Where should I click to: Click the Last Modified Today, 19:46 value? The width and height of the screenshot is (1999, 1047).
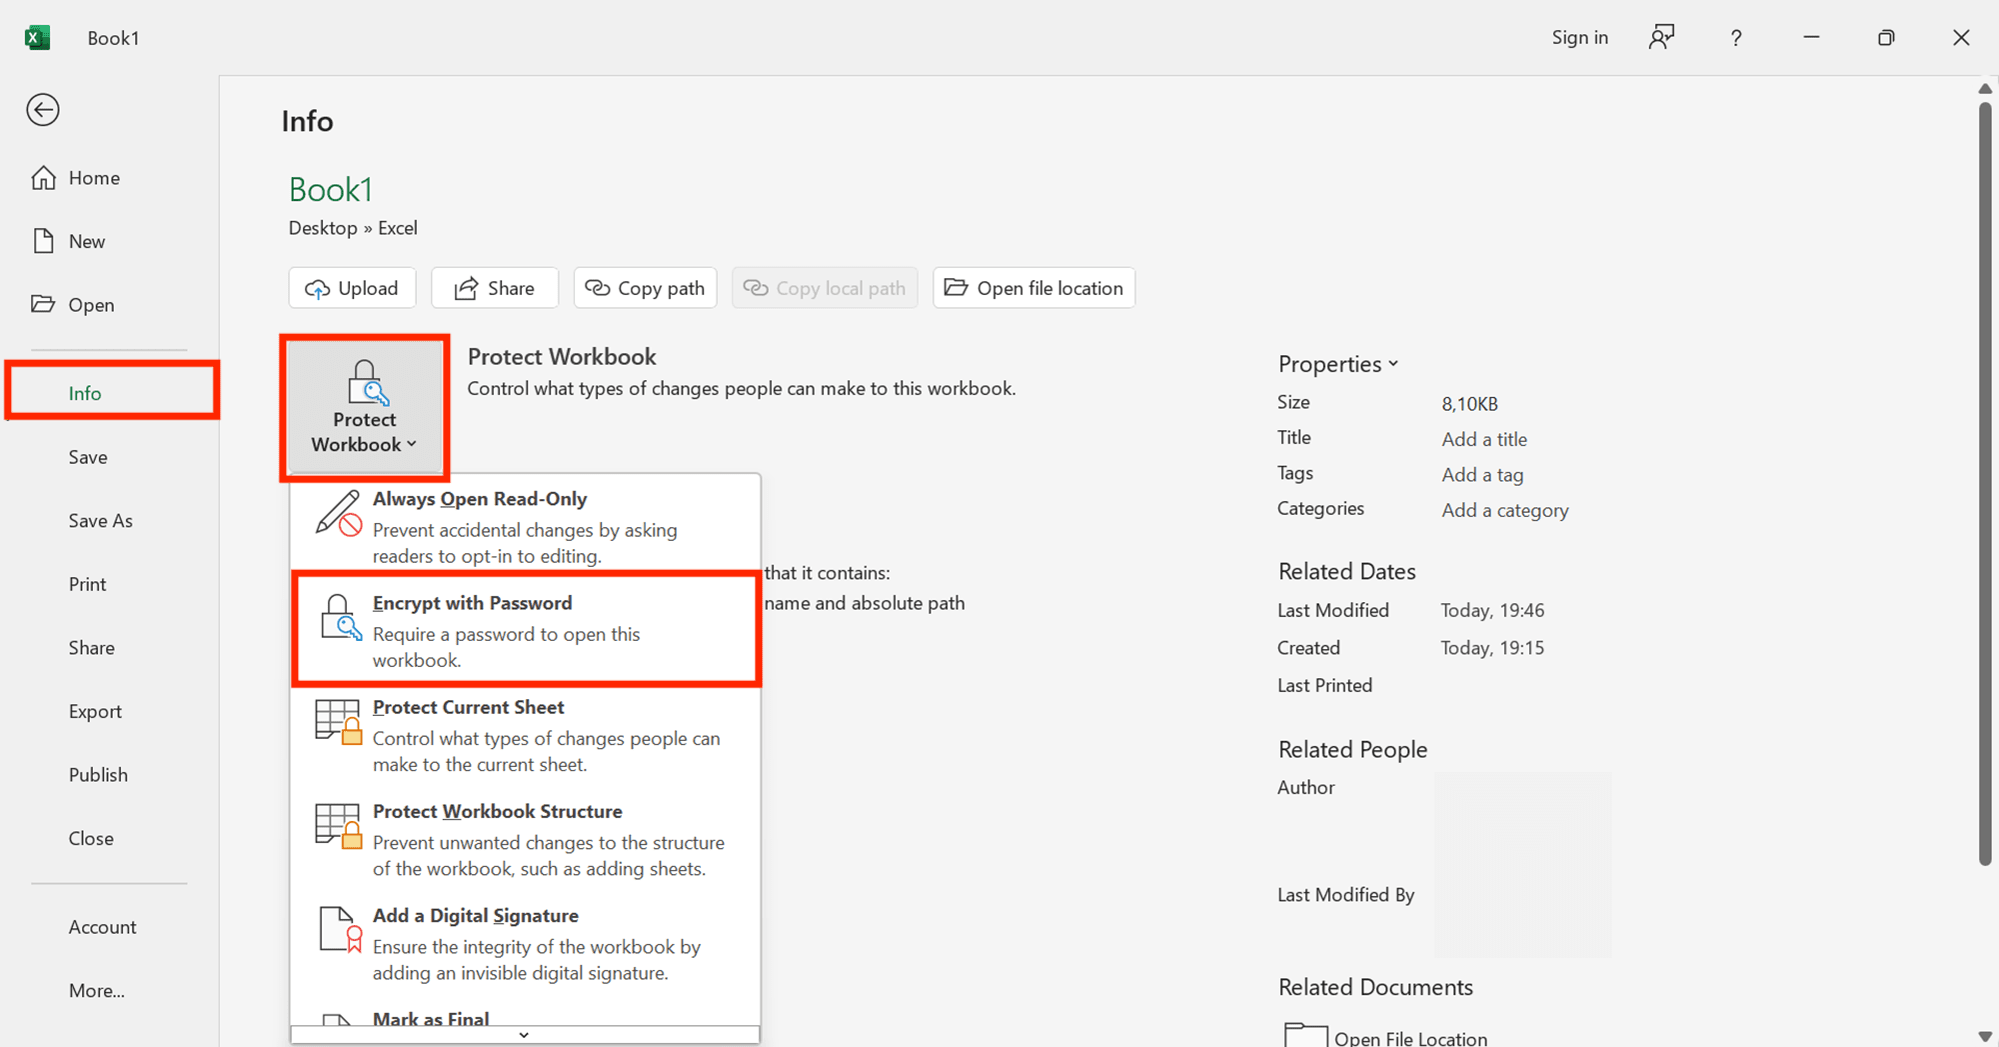pyautogui.click(x=1492, y=610)
